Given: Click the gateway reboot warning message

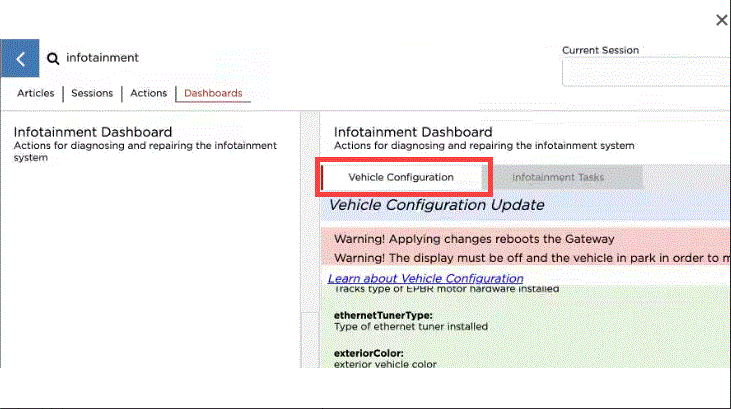Looking at the screenshot, I should tap(473, 239).
